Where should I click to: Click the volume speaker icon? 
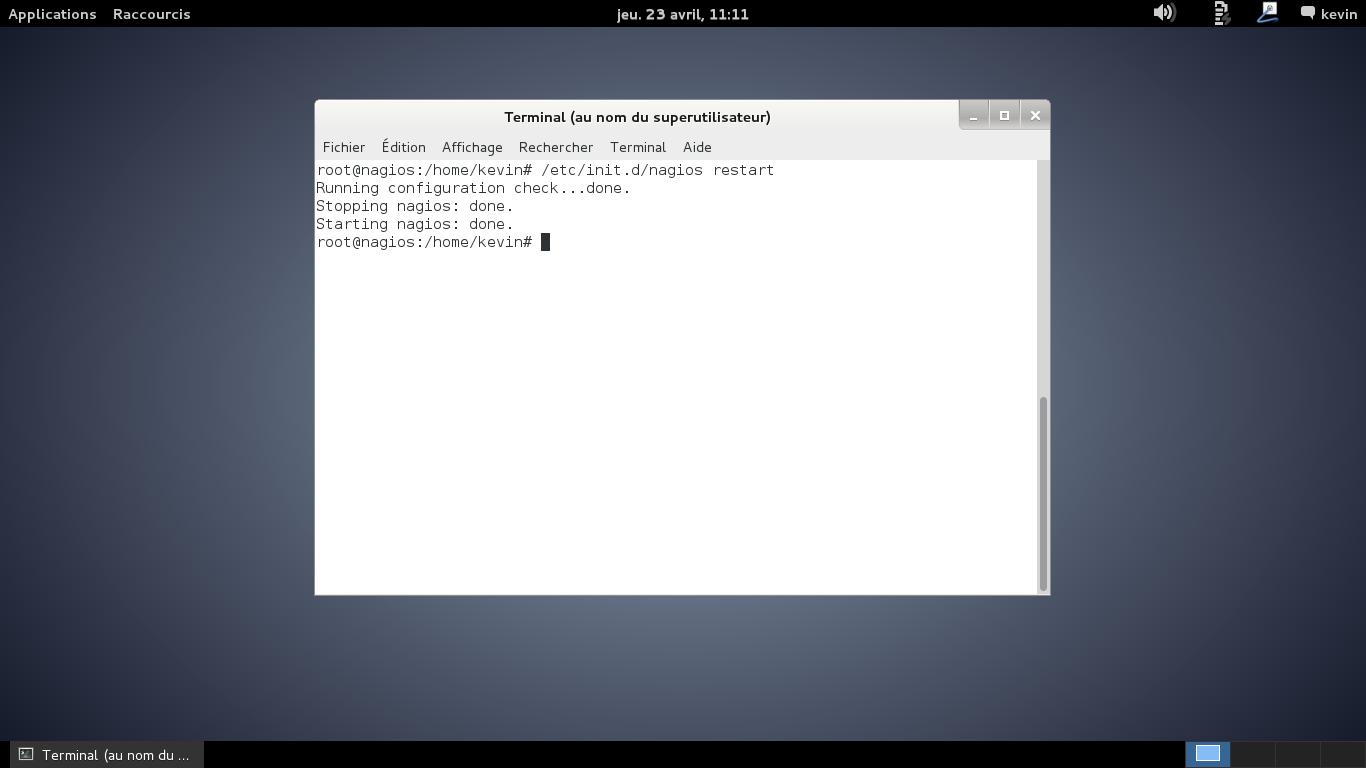(1164, 13)
